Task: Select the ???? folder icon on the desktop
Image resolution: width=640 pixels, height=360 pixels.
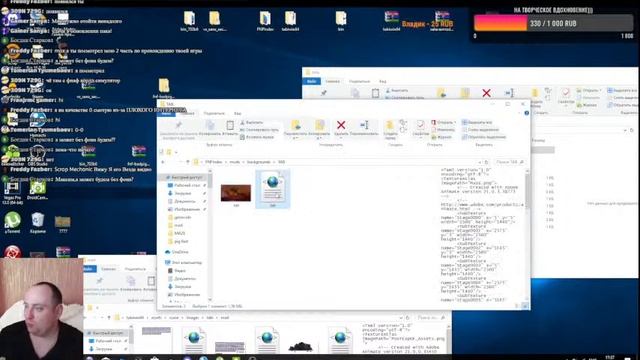Action: tap(62, 224)
